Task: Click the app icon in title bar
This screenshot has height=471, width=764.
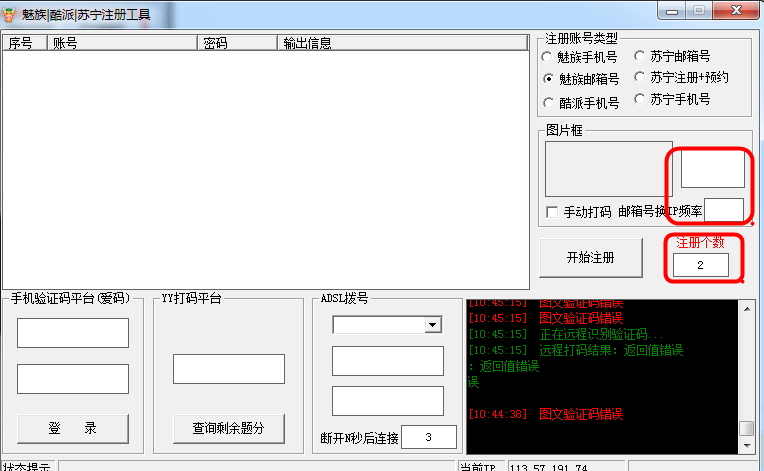Action: (x=9, y=15)
